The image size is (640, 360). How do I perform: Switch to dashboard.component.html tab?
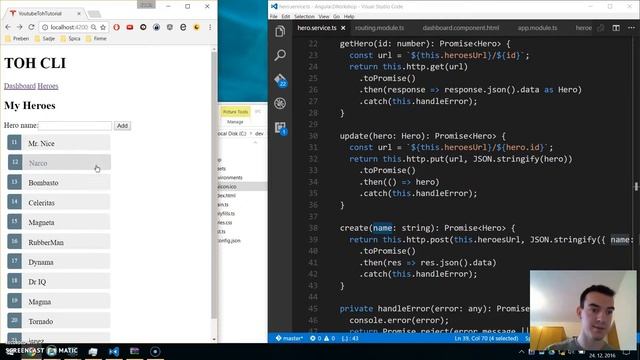click(460, 28)
